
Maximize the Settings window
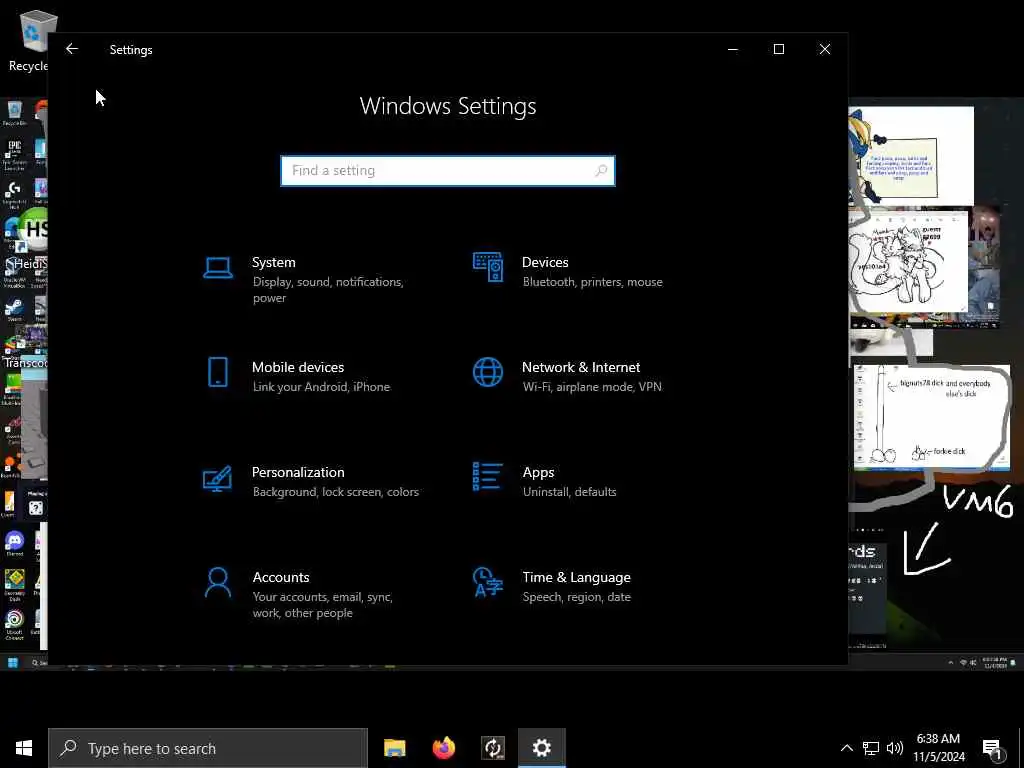tap(778, 49)
